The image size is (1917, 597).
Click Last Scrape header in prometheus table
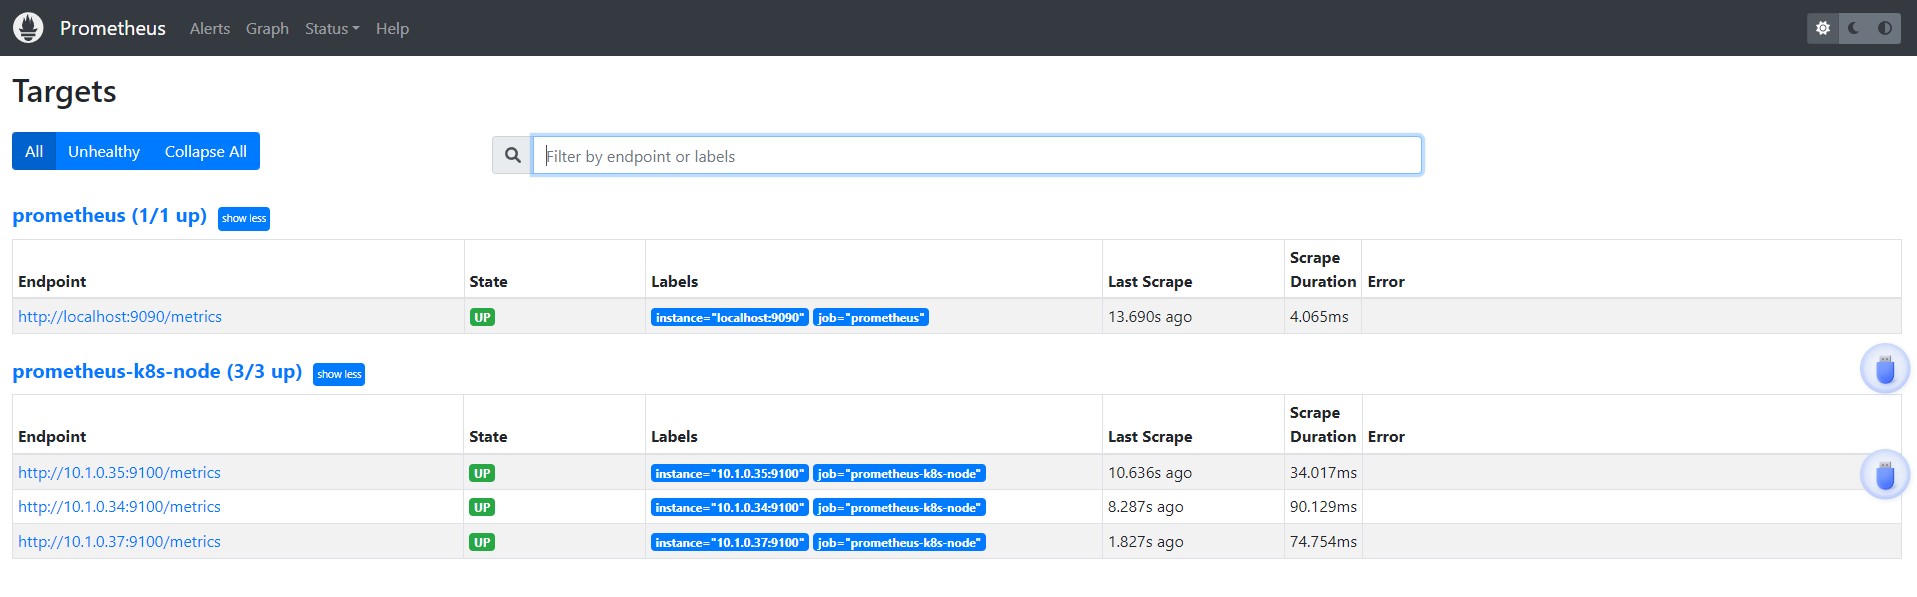(x=1150, y=281)
